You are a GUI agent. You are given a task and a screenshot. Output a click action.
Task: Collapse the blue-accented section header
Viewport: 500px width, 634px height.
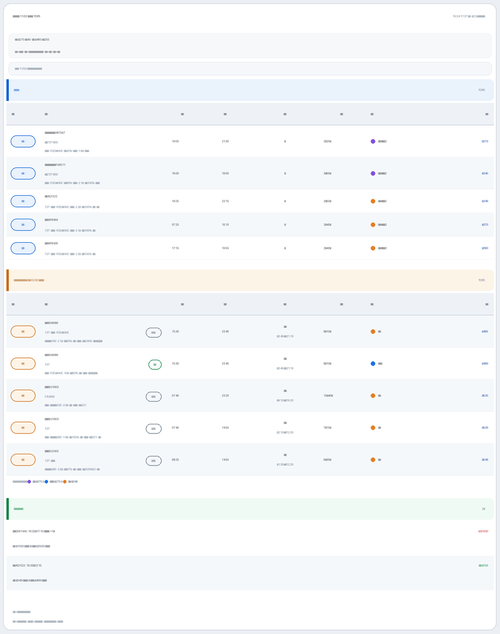click(250, 90)
